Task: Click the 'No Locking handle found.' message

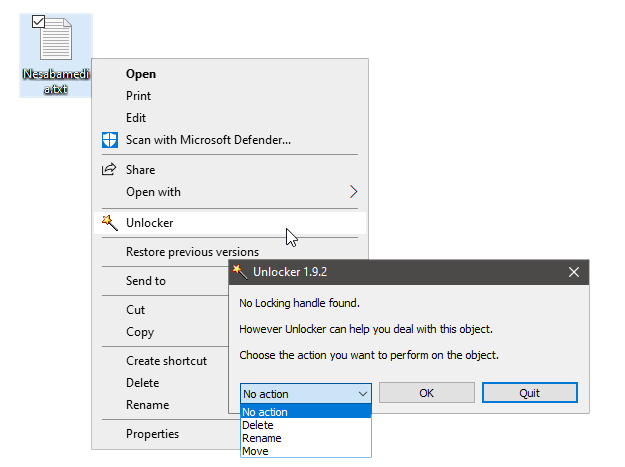Action: [x=299, y=303]
